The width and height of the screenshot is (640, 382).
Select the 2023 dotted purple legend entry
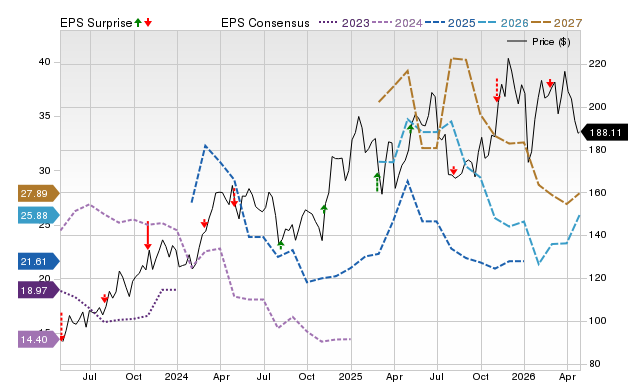point(344,23)
